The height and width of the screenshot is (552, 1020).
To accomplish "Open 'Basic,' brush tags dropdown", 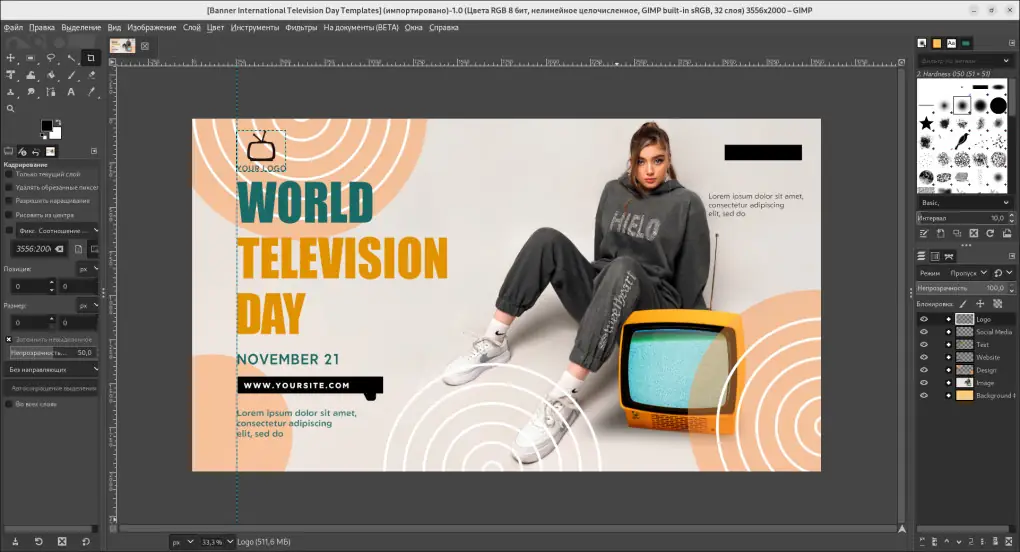I will click(964, 203).
